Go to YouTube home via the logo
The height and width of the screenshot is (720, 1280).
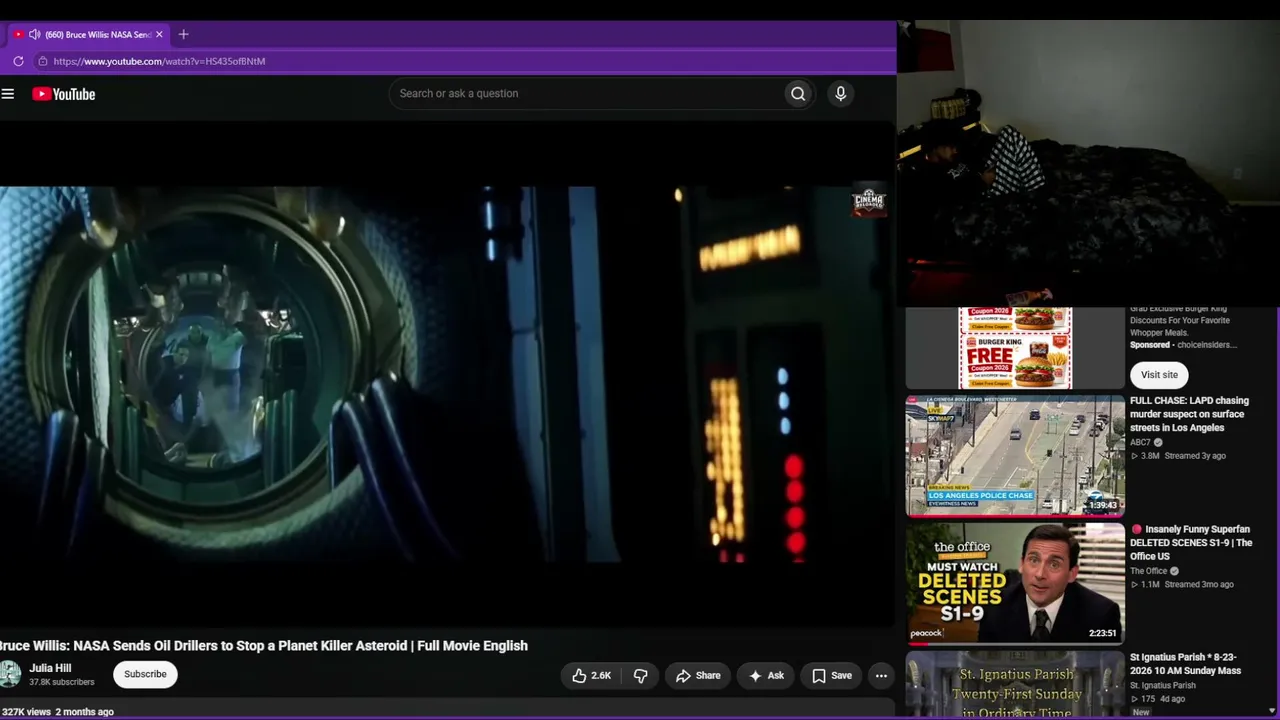pyautogui.click(x=63, y=94)
